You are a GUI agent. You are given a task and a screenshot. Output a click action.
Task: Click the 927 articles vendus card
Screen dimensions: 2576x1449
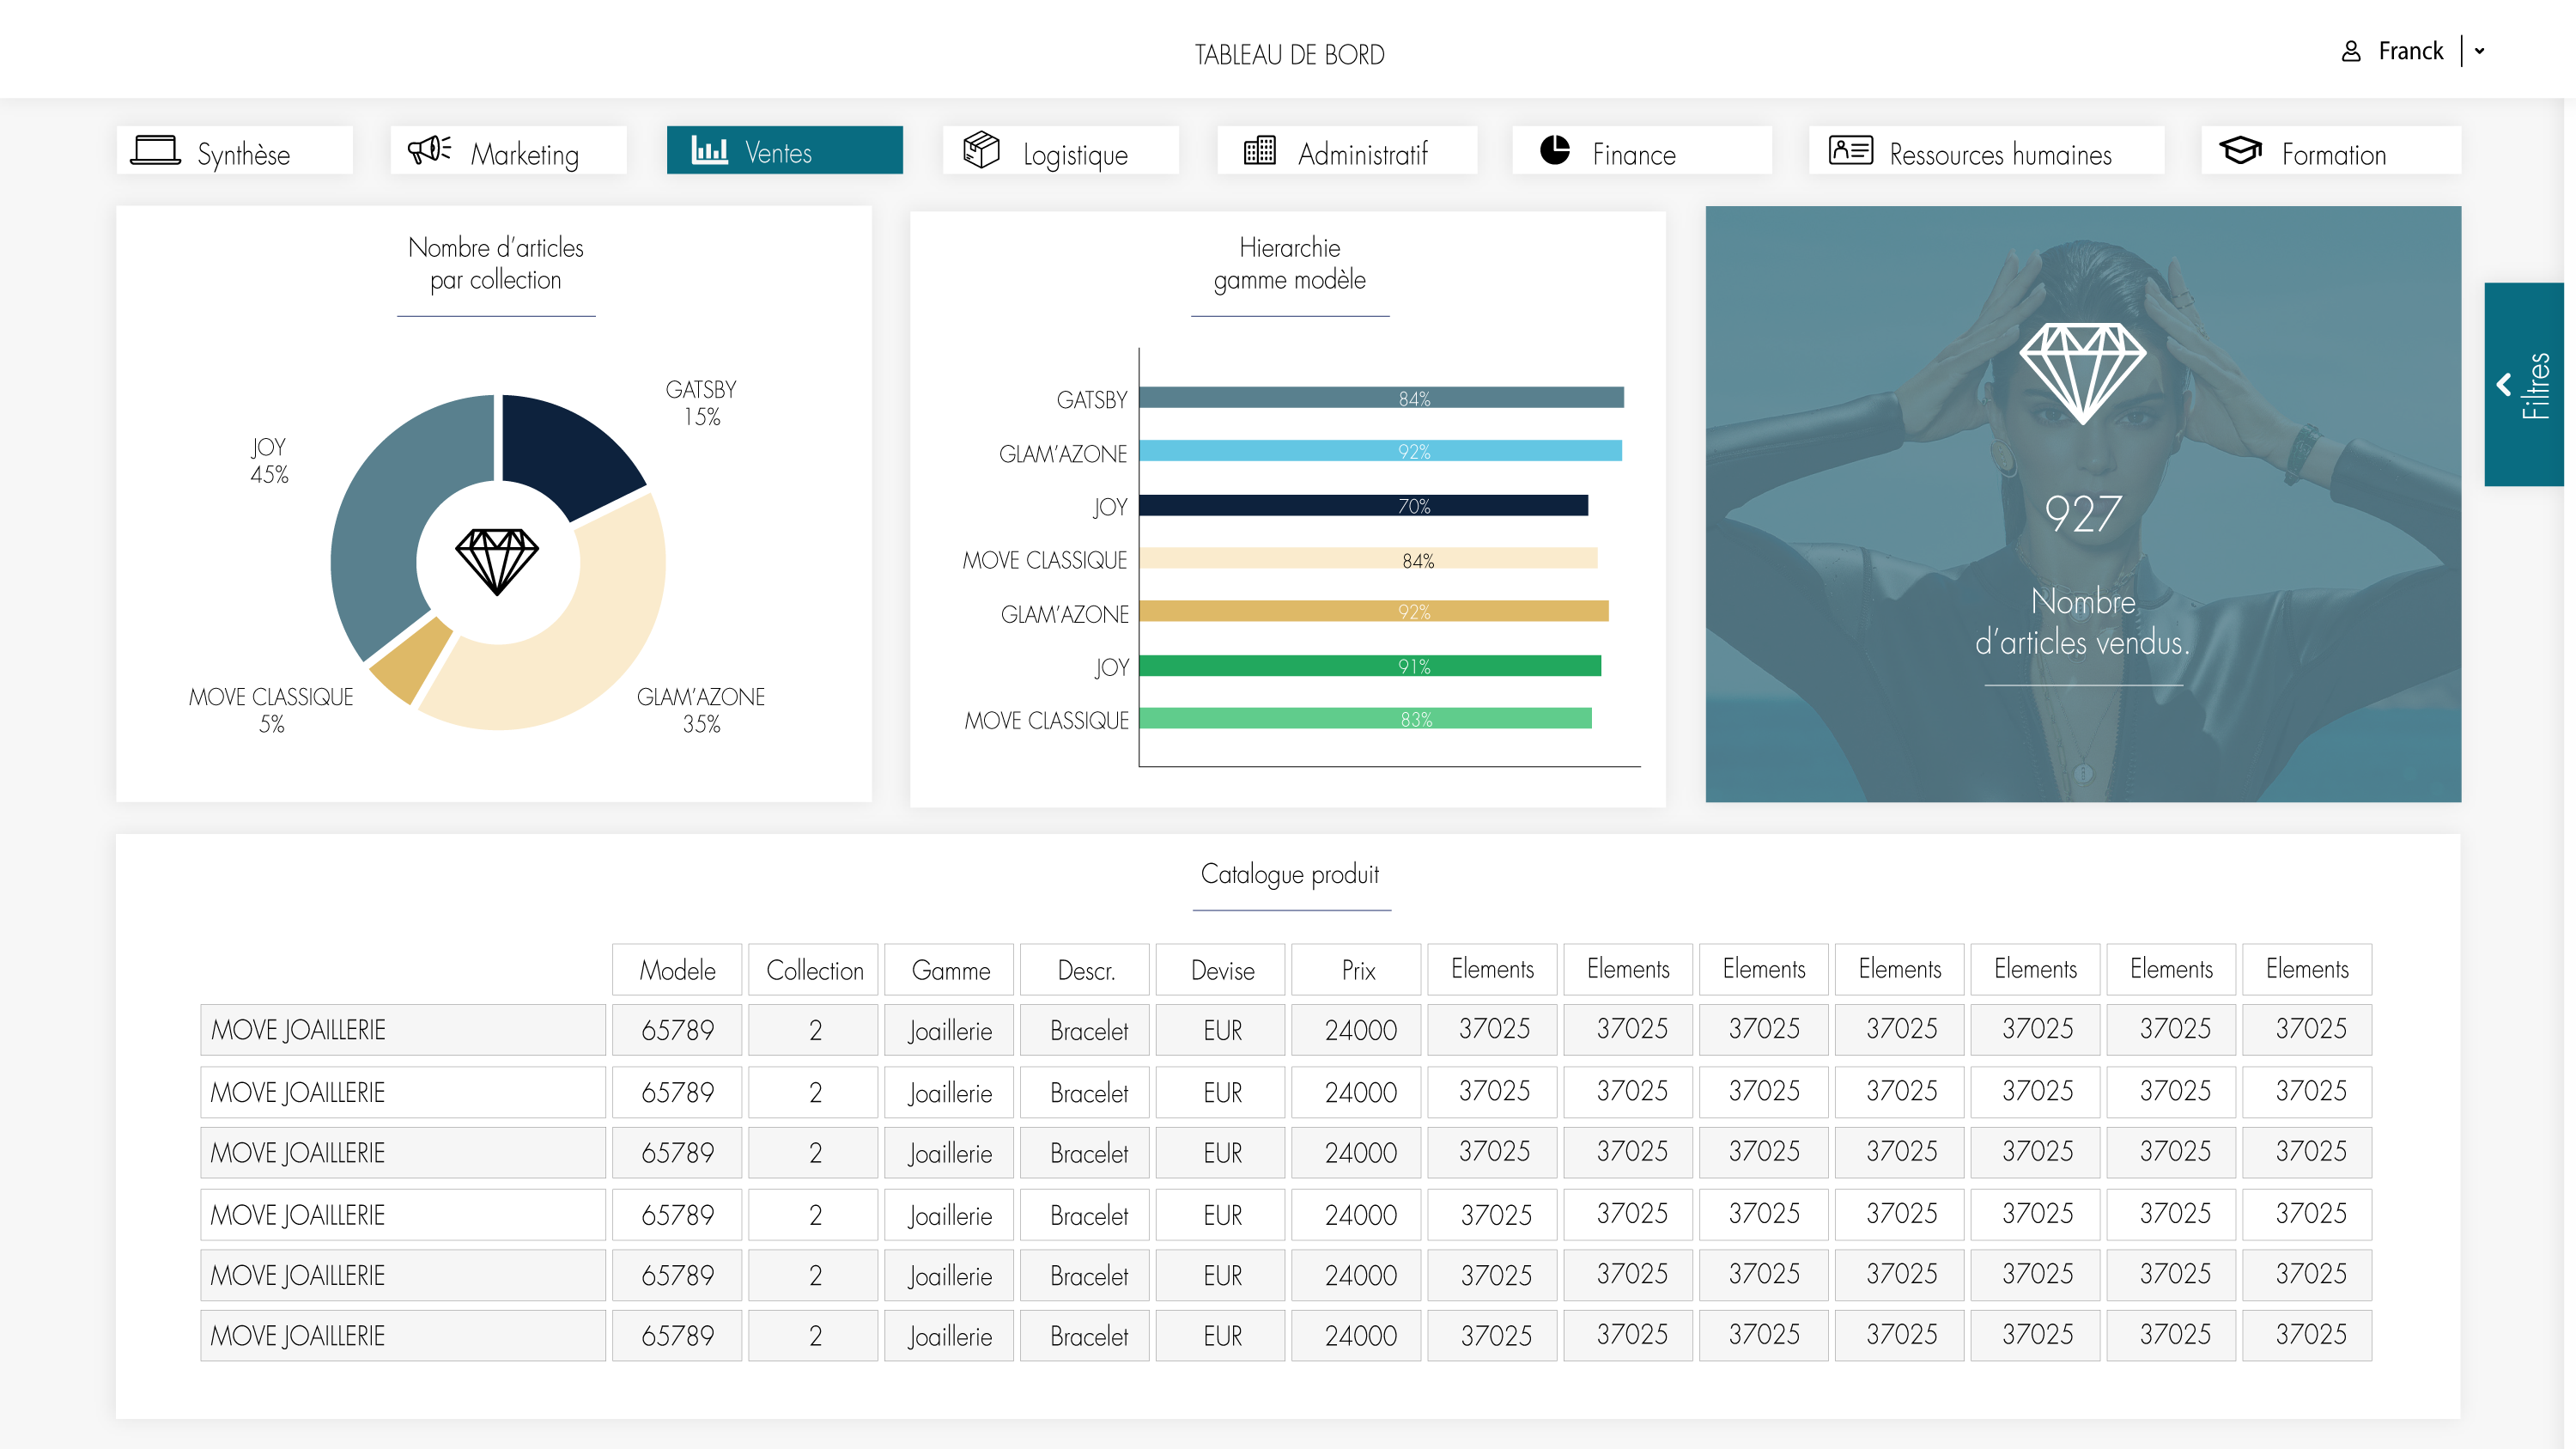(x=2083, y=504)
